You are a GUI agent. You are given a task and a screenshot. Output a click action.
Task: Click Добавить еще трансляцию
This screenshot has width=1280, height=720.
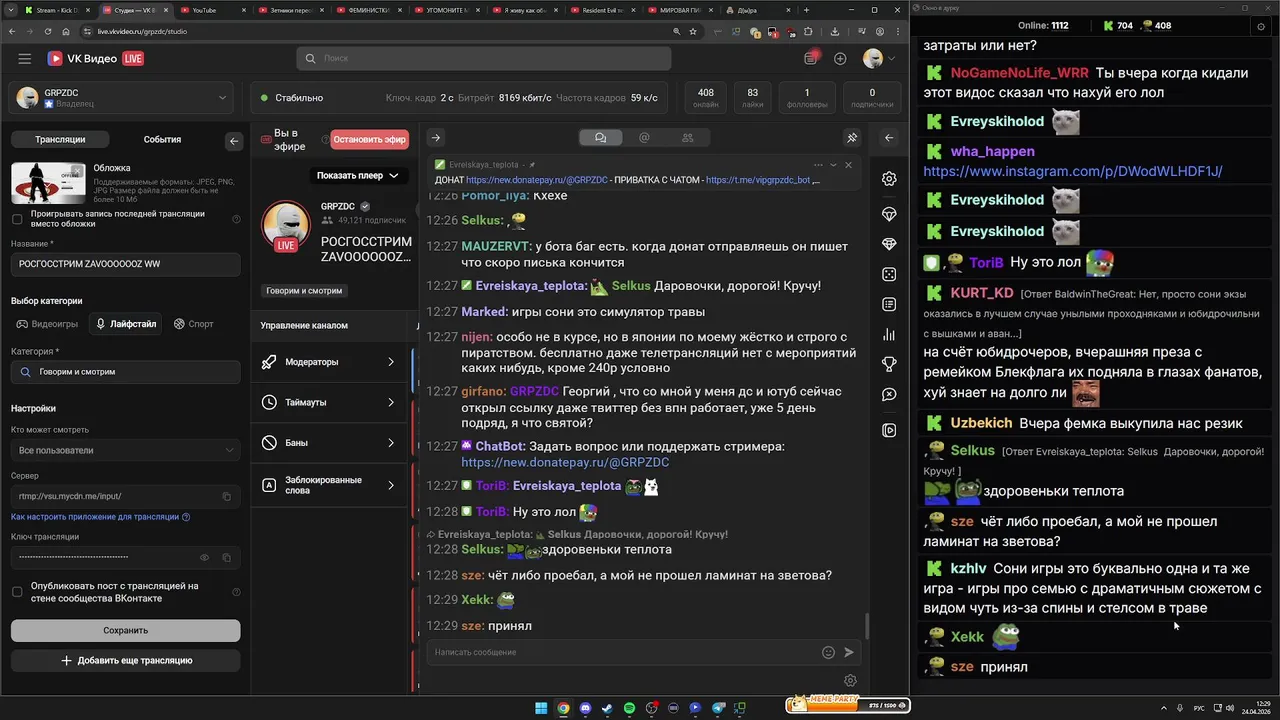click(x=126, y=660)
